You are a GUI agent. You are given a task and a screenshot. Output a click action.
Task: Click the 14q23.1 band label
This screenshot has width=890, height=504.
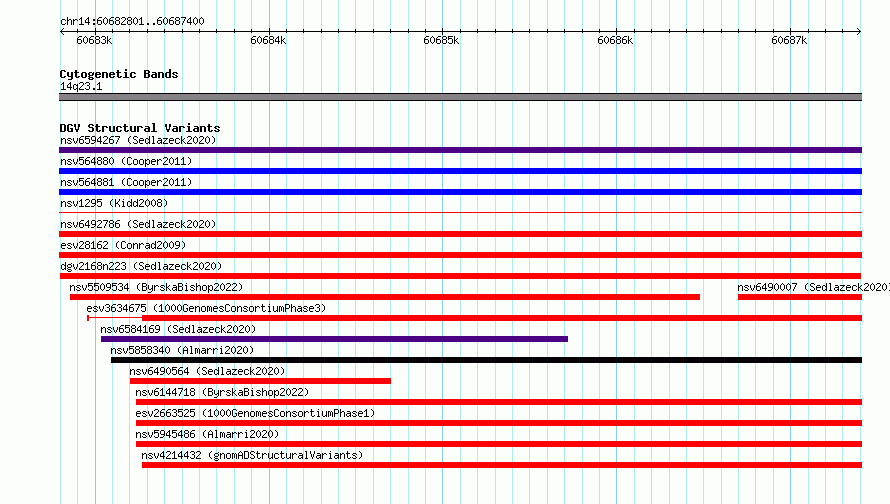pyautogui.click(x=81, y=86)
